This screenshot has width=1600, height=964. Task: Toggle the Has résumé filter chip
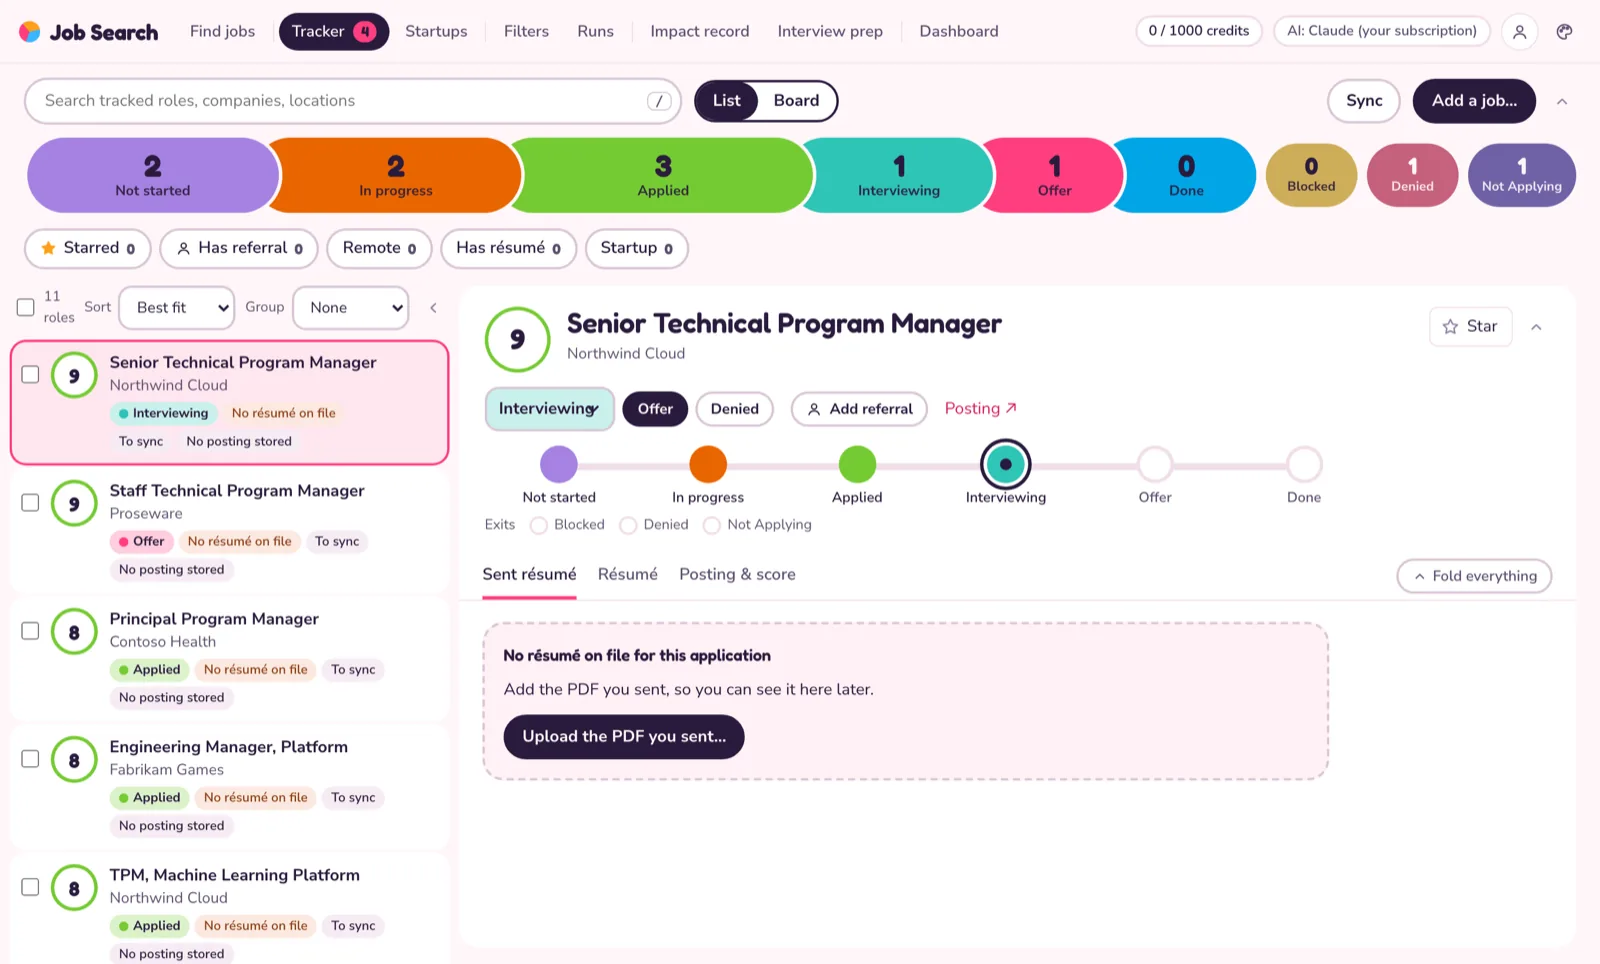point(508,248)
